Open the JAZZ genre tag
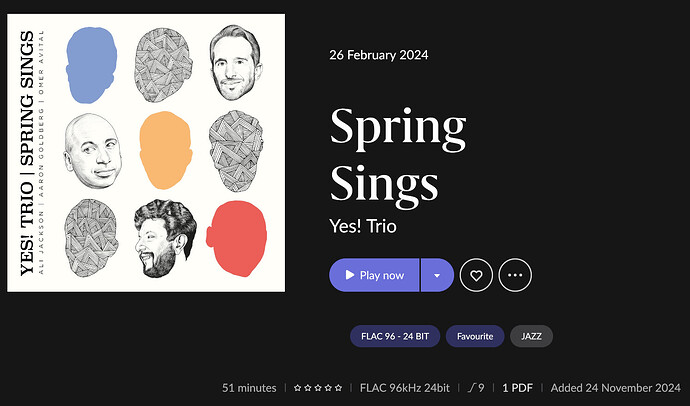 531,336
